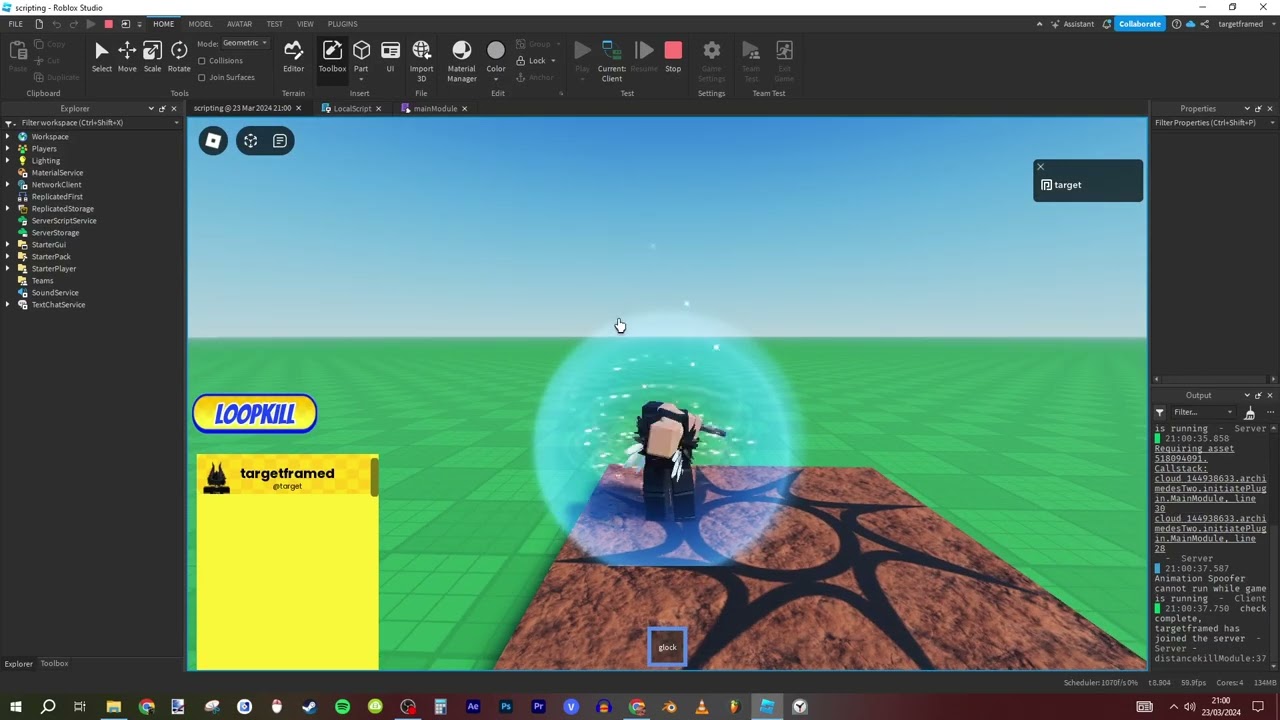Expand the ReplicatedStorage node
Screen dimensions: 1280x720
(8, 209)
